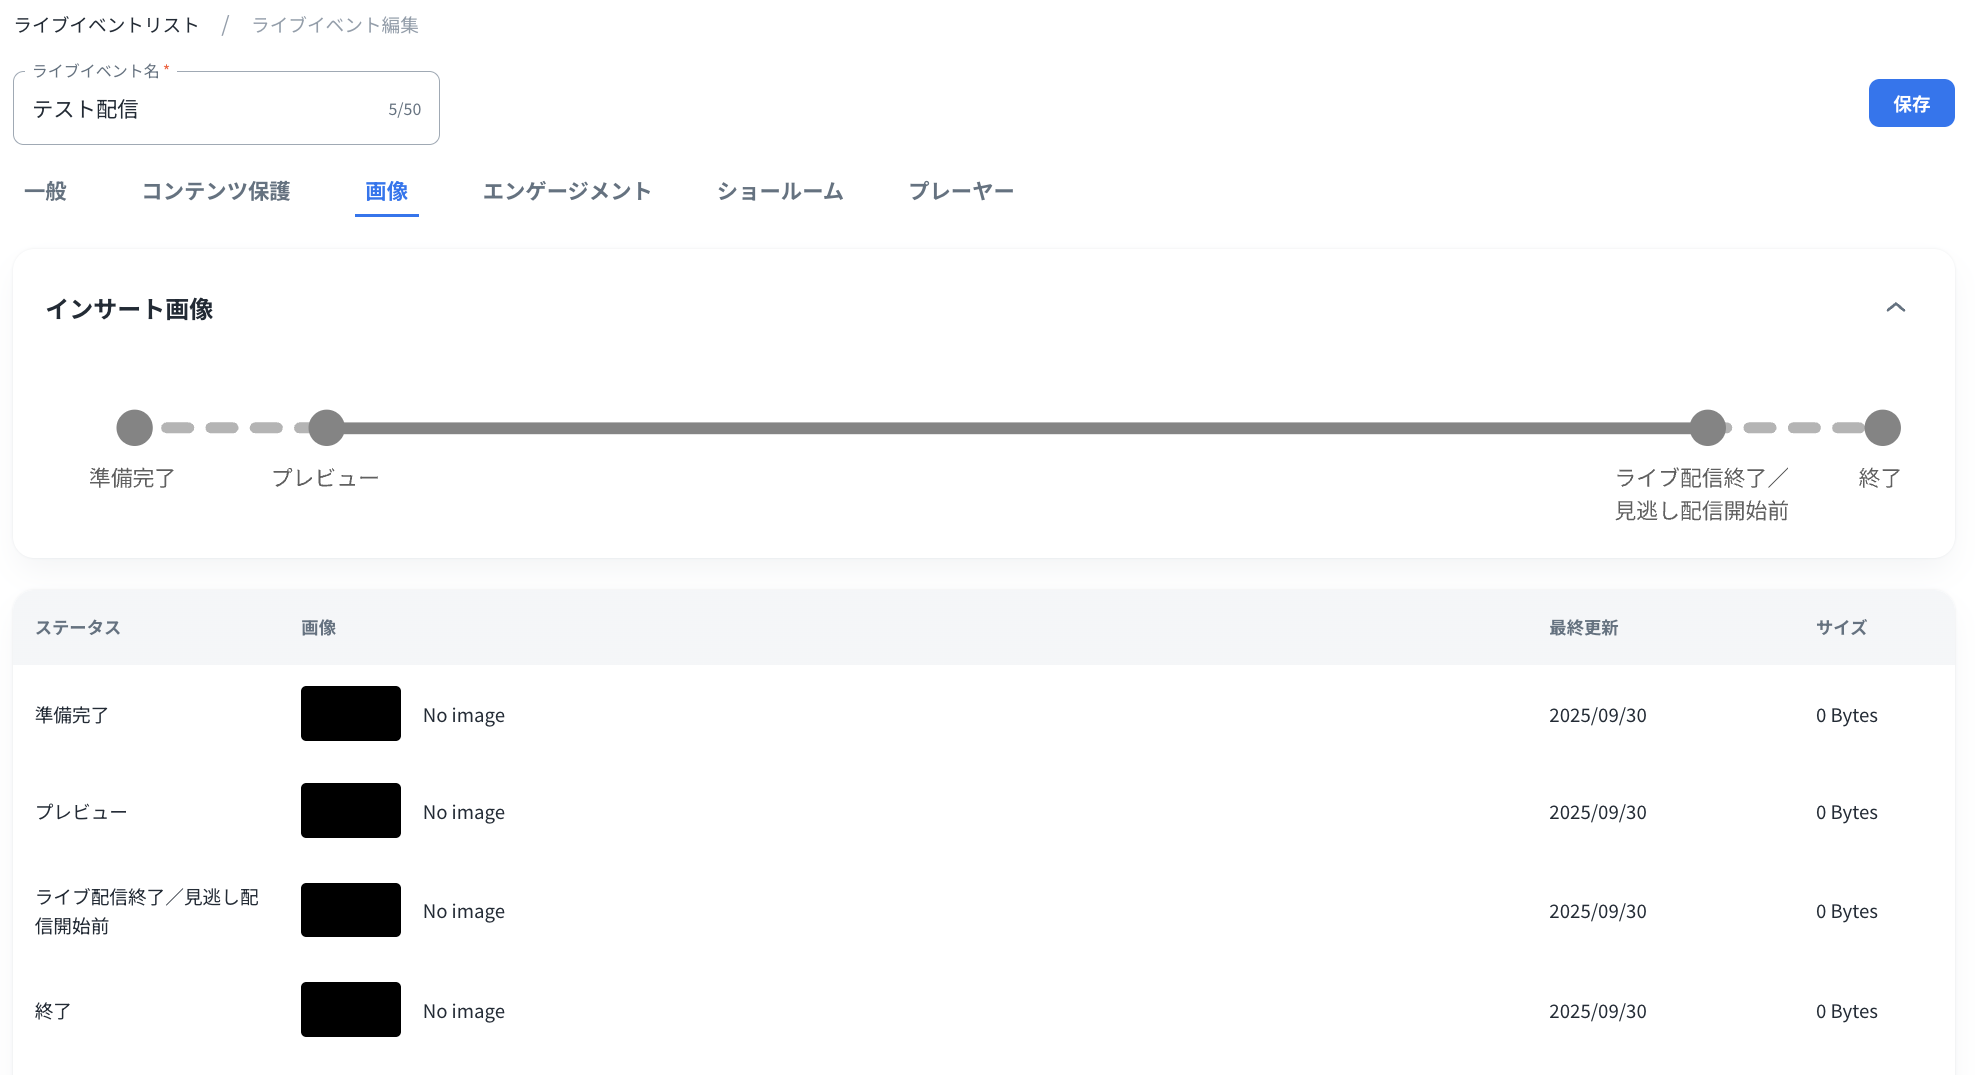
Task: Open the ライブイベントリスト breadcrumb link
Action: 106,25
